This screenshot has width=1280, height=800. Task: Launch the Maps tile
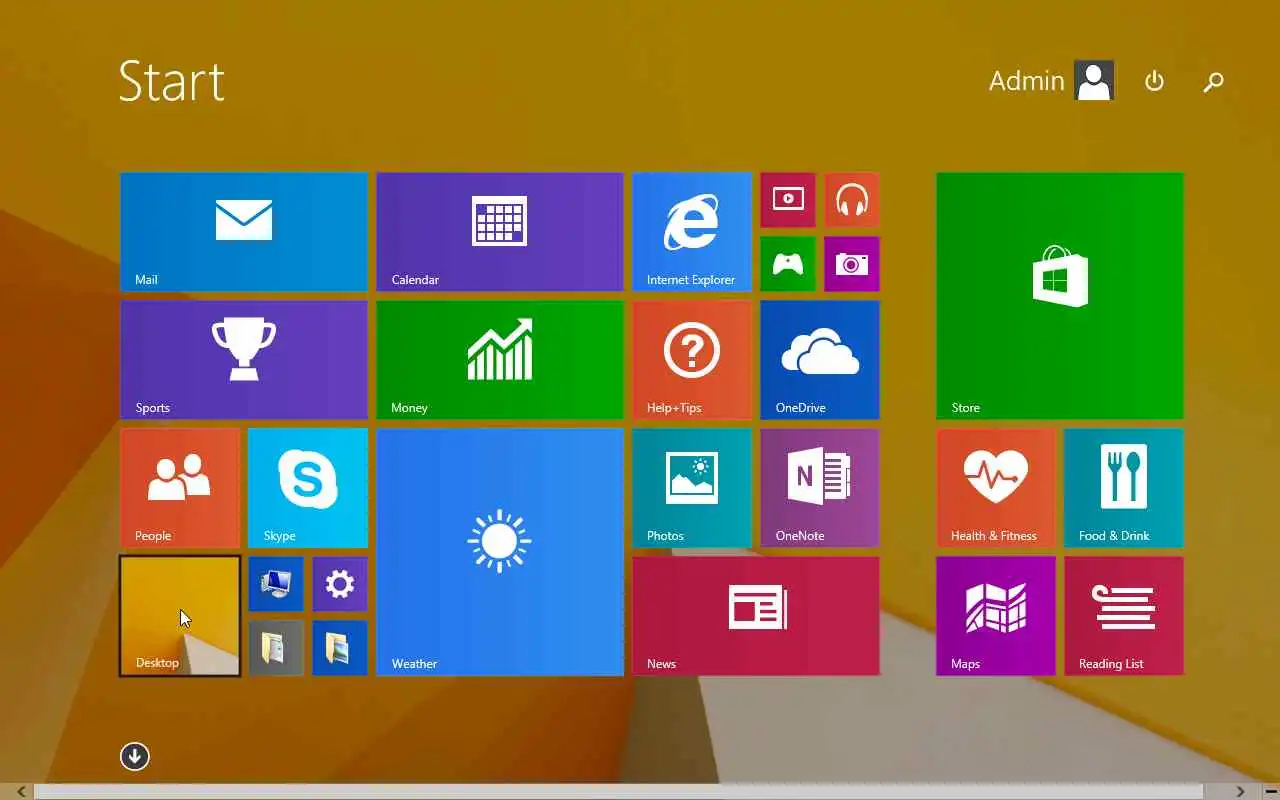[x=996, y=616]
